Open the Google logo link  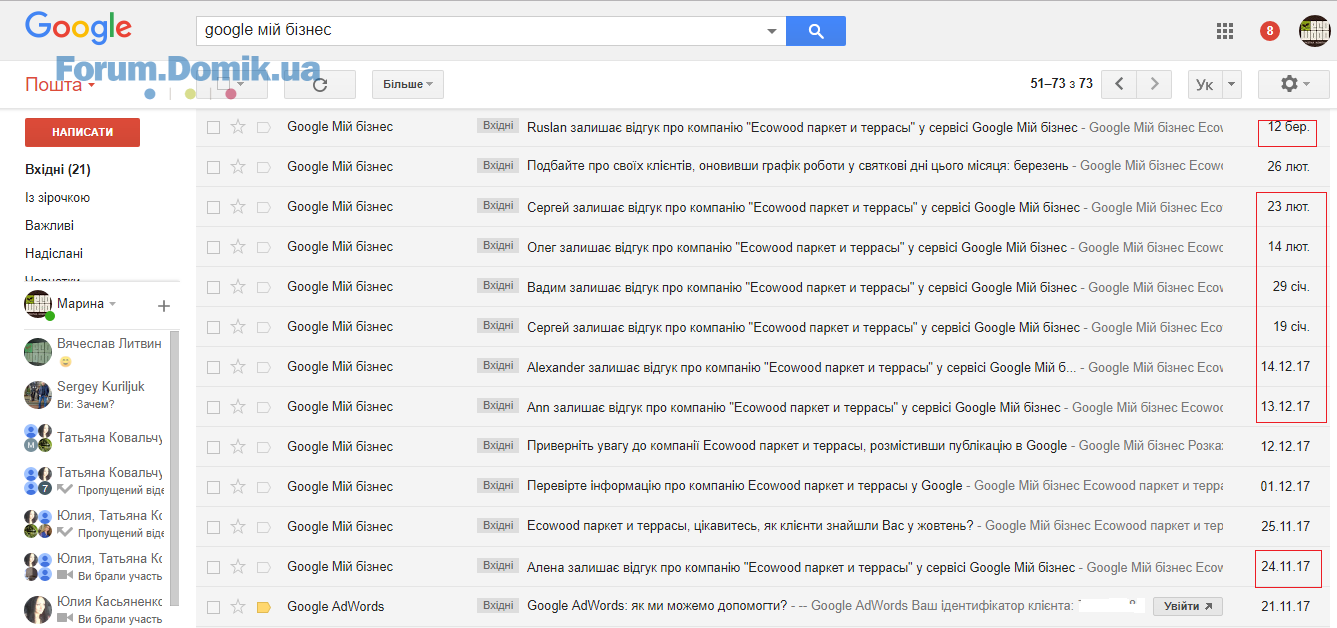tap(79, 28)
